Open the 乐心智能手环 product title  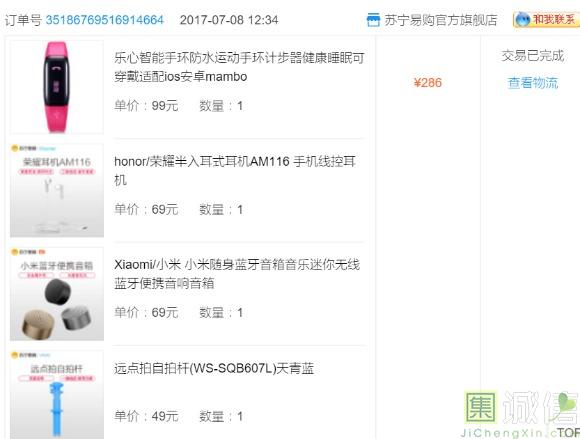[x=239, y=67]
